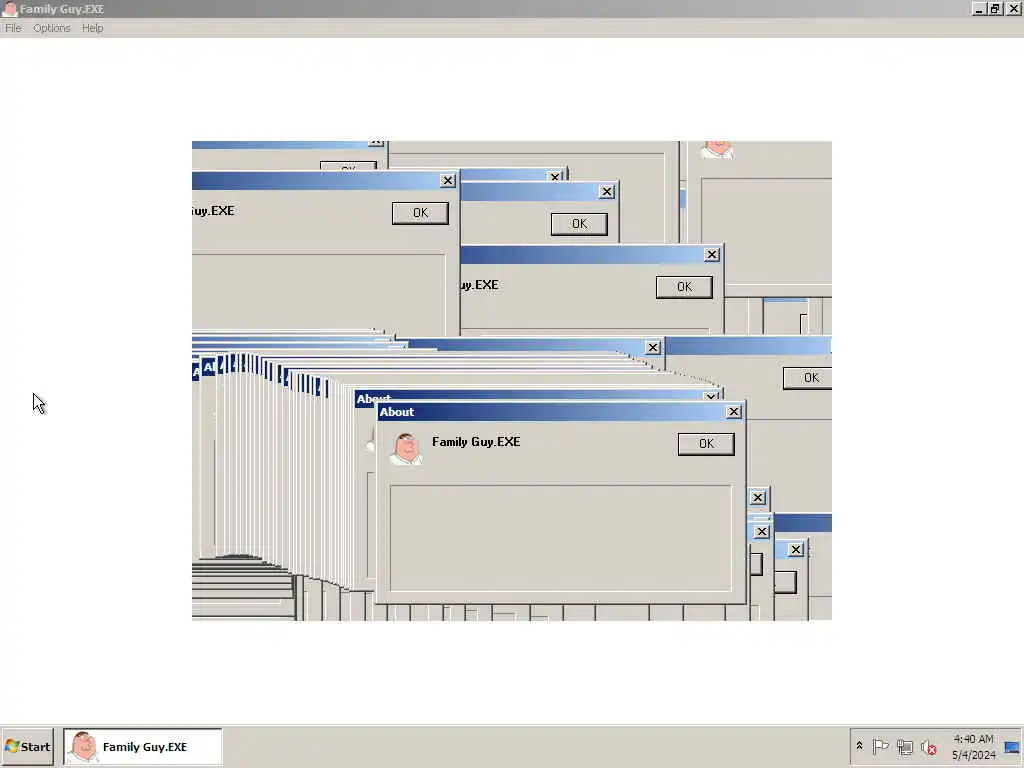Select Family Guy.EXE taskbar button

[143, 747]
